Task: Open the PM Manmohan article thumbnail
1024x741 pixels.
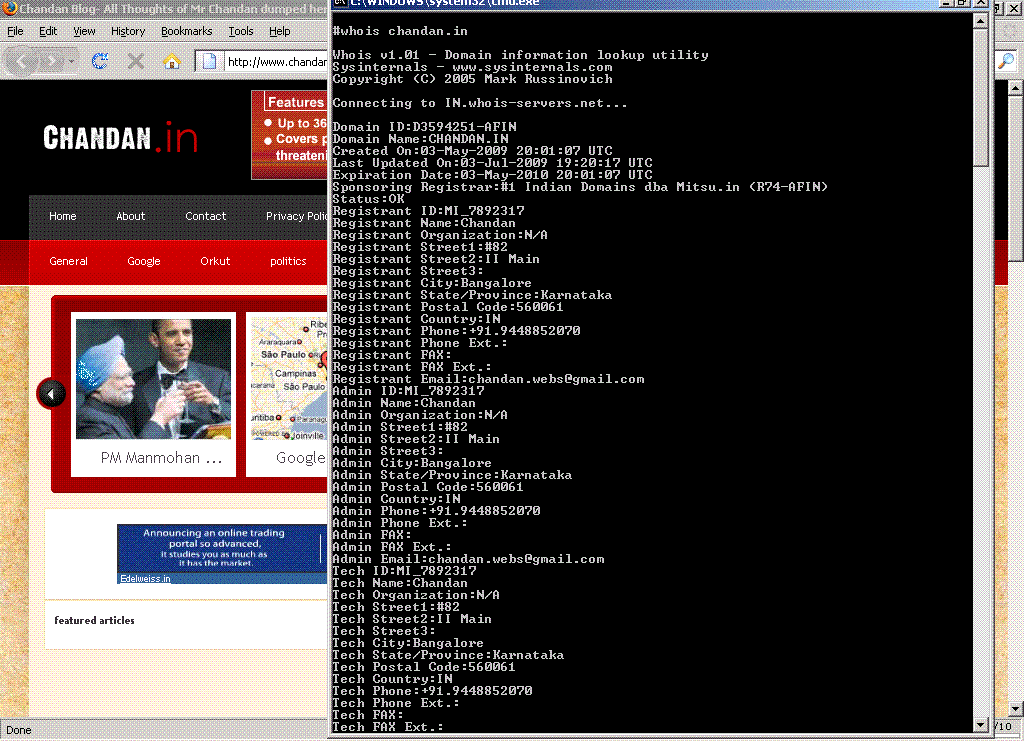Action: 153,379
